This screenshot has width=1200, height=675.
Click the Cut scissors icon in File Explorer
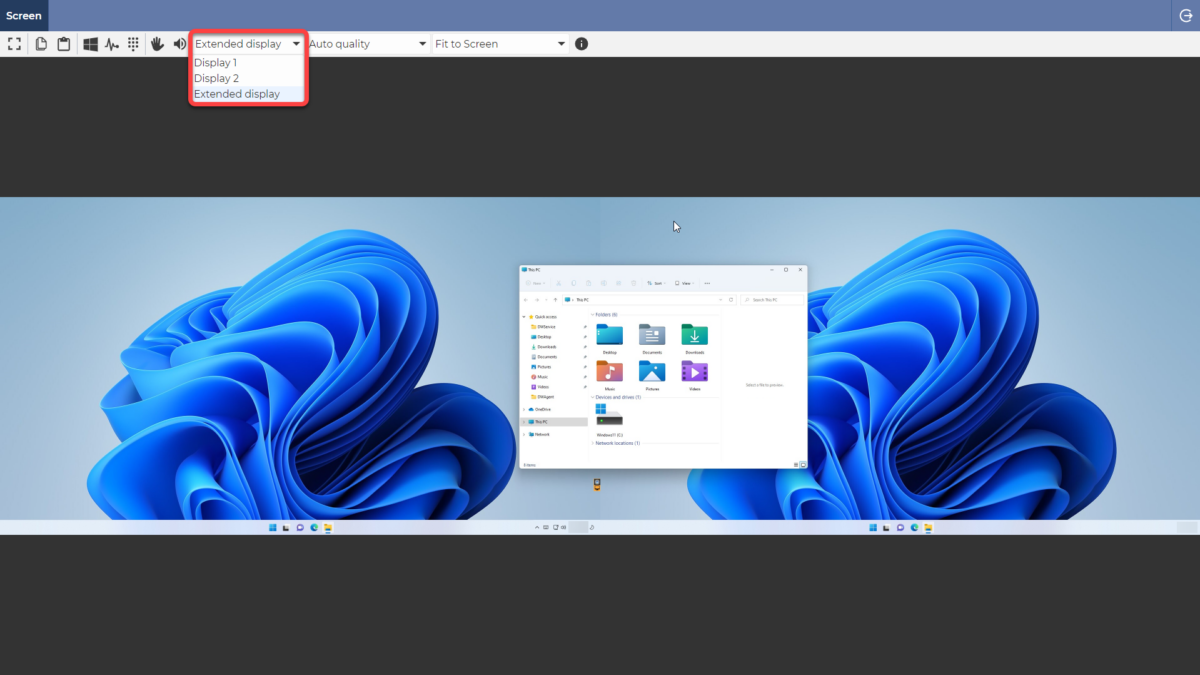(x=559, y=283)
